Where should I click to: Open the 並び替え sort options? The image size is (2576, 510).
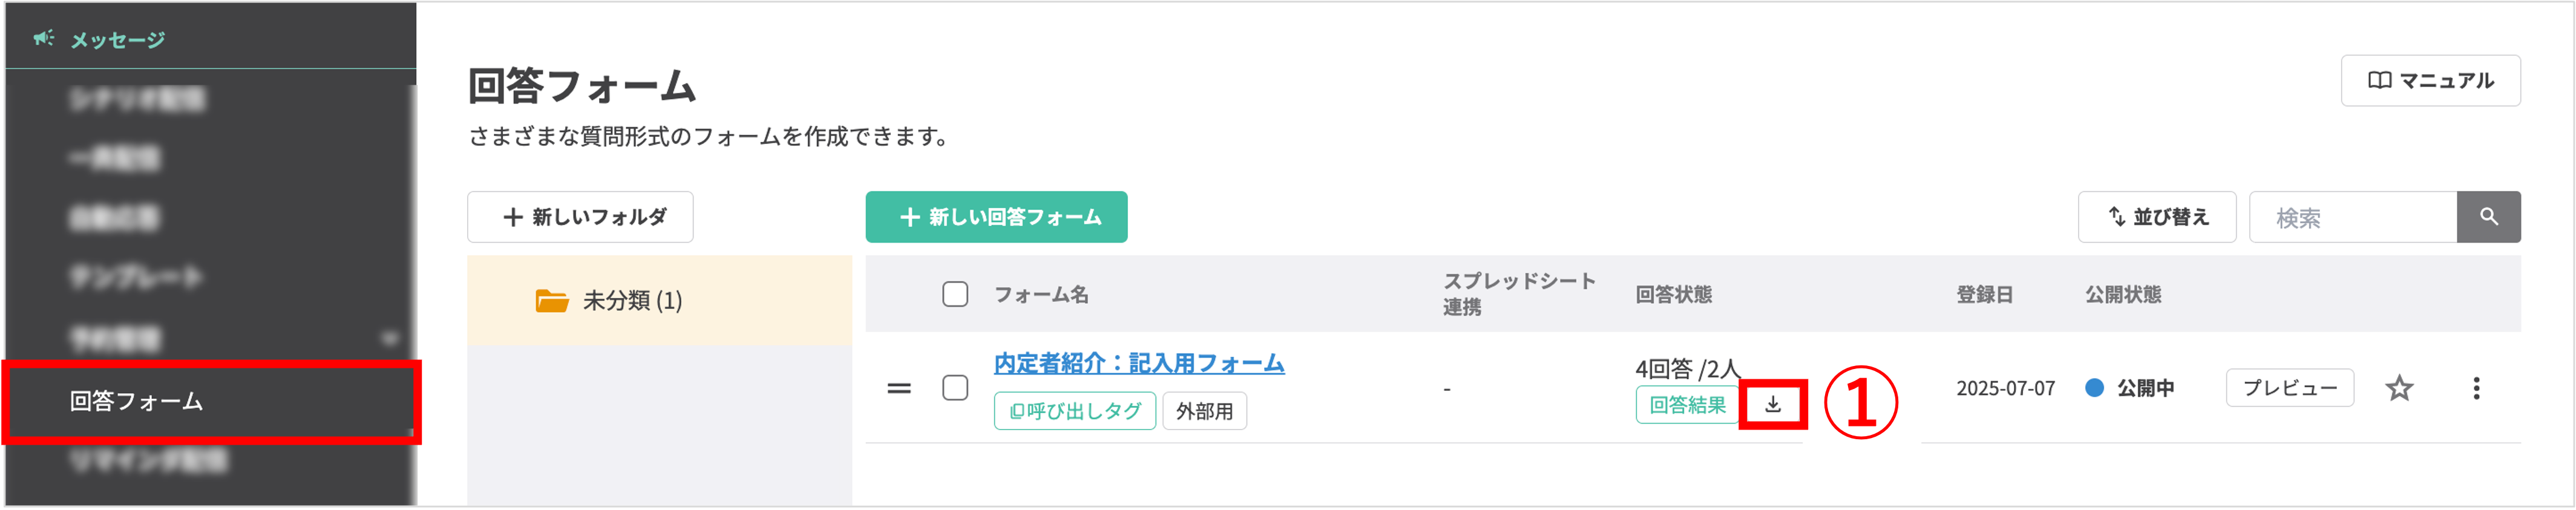pos(2156,217)
